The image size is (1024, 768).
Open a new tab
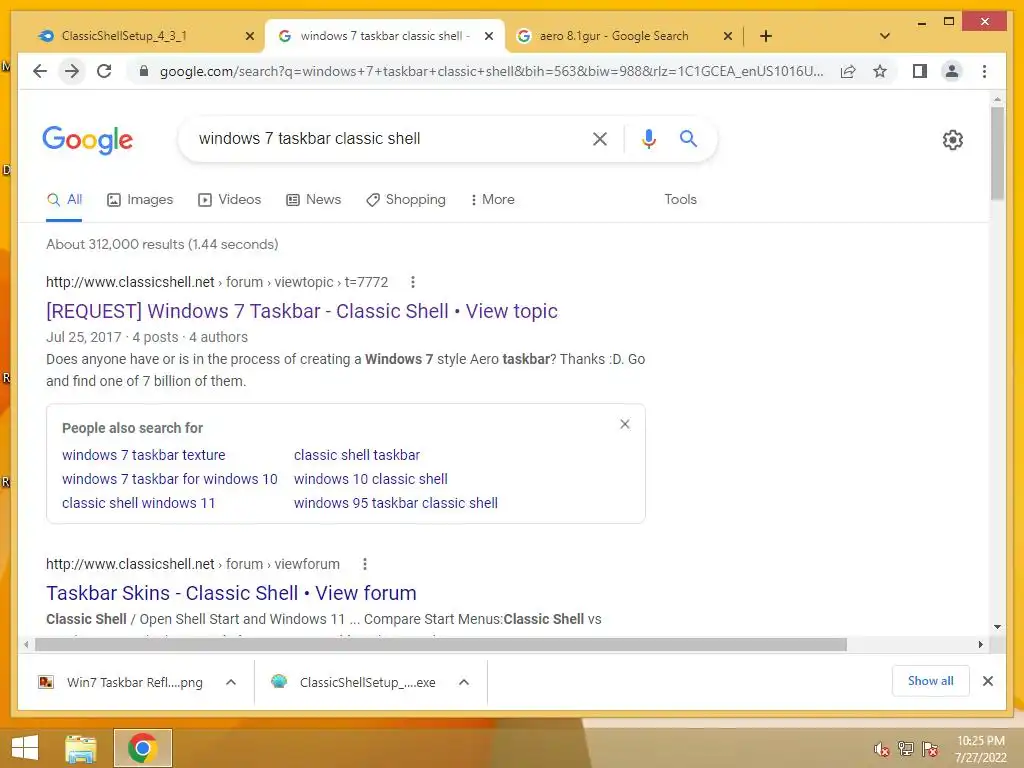tap(766, 36)
